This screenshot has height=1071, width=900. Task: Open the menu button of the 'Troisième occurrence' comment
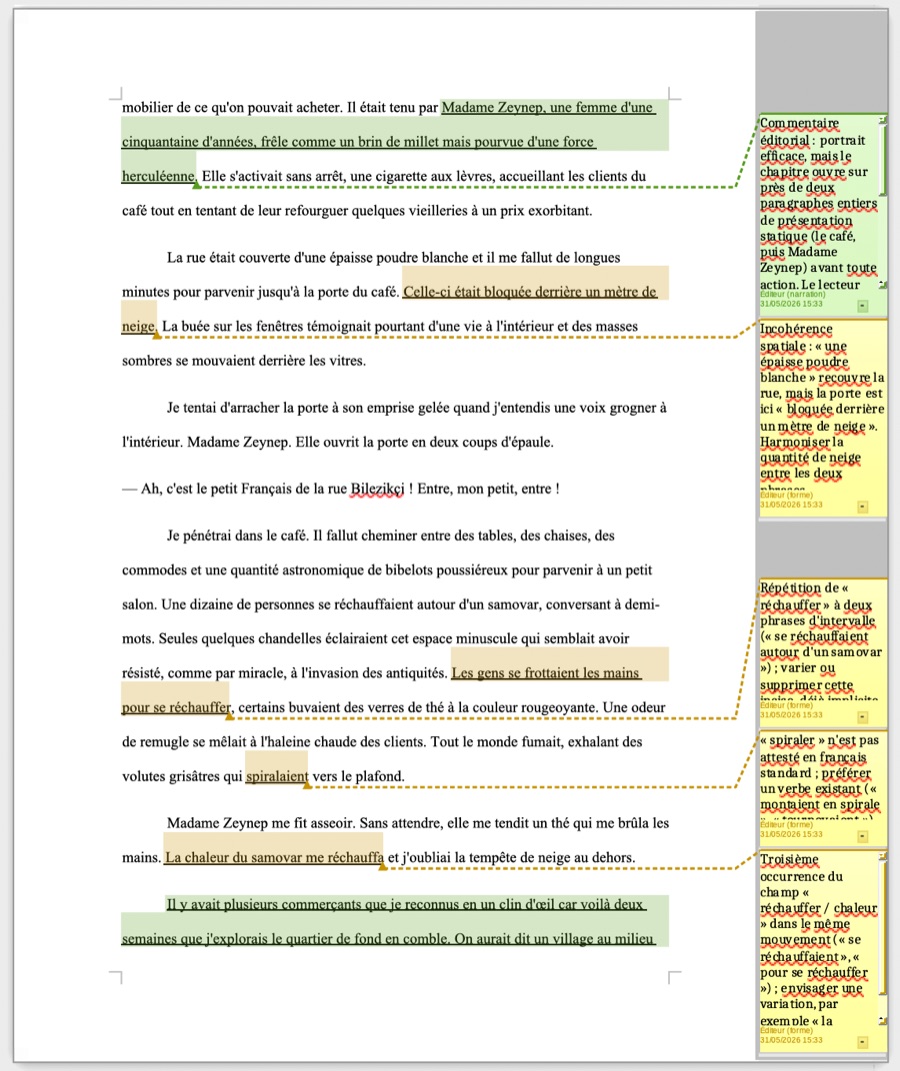click(x=862, y=1042)
